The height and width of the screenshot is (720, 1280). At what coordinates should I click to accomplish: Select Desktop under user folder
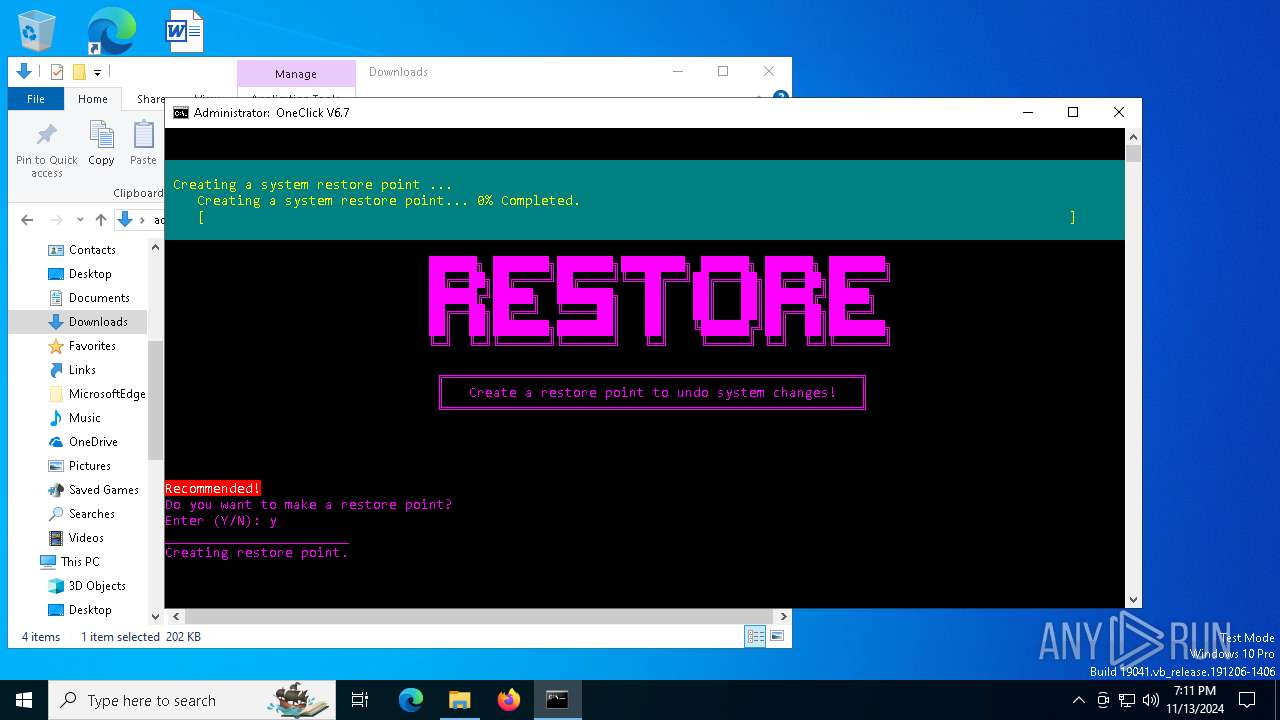click(x=90, y=274)
